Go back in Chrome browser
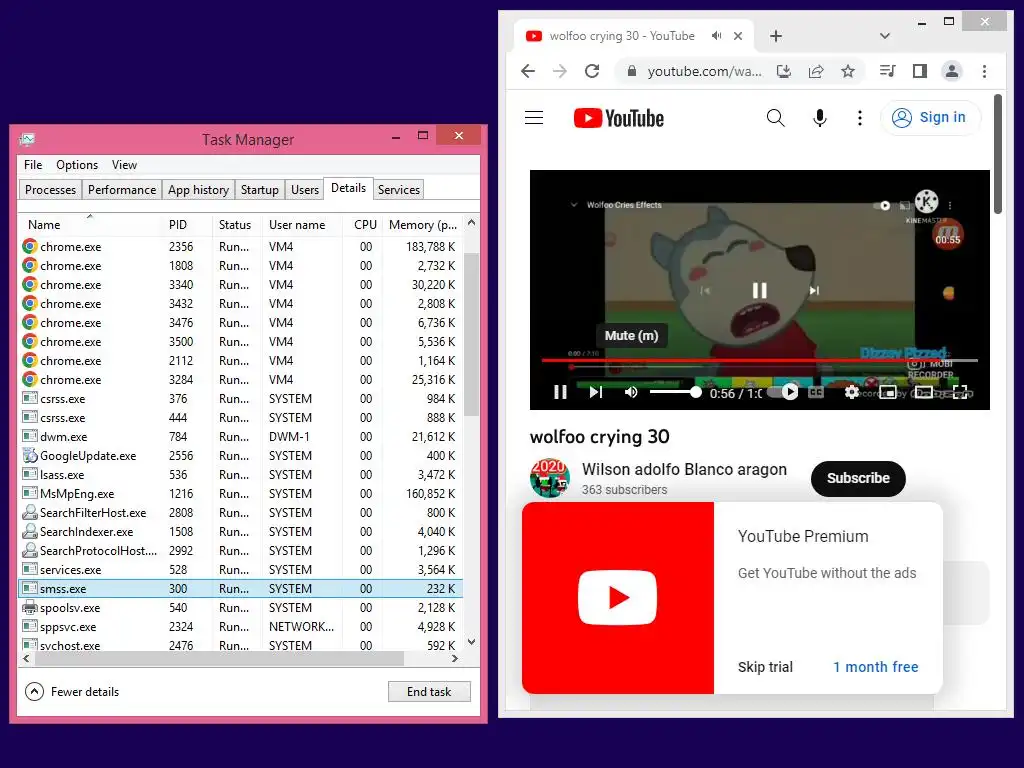The width and height of the screenshot is (1024, 768). [528, 71]
